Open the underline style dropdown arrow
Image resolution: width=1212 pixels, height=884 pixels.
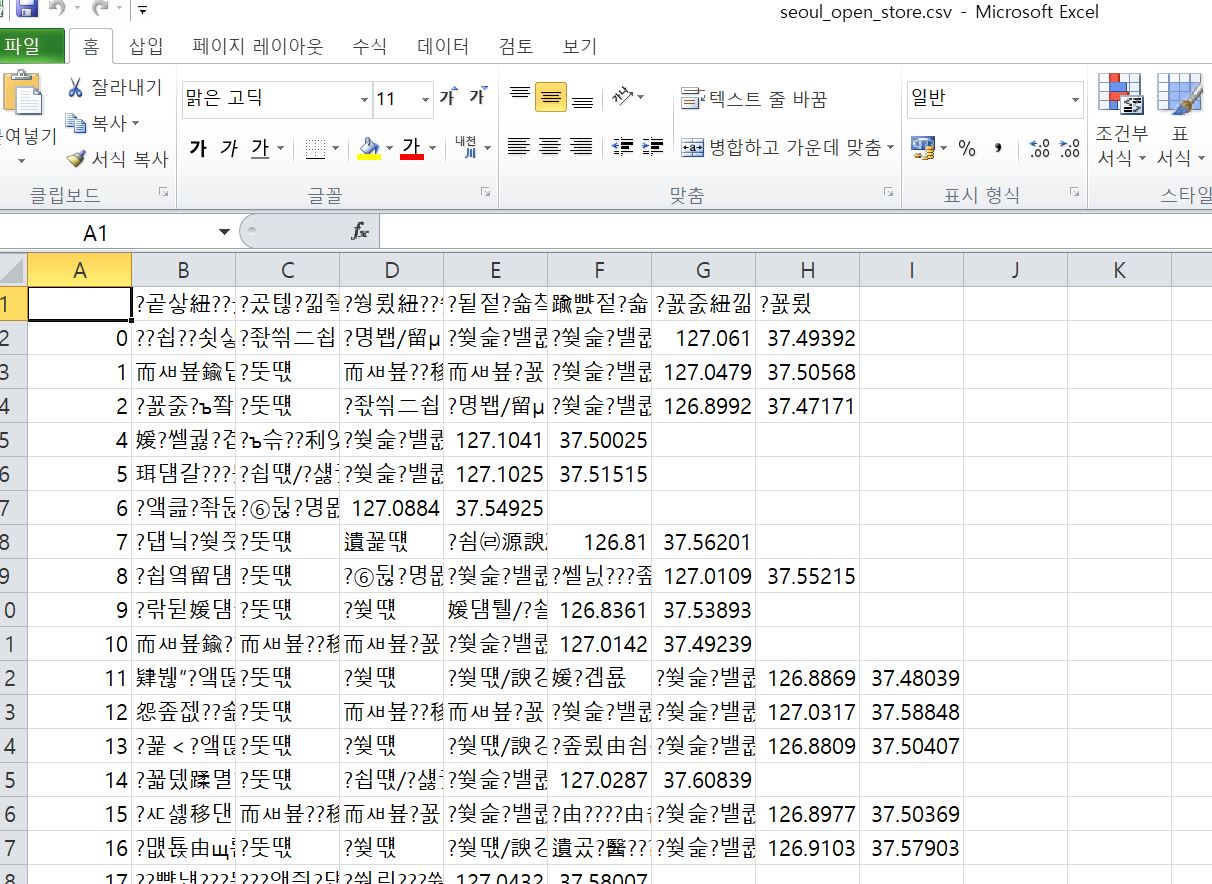[281, 149]
